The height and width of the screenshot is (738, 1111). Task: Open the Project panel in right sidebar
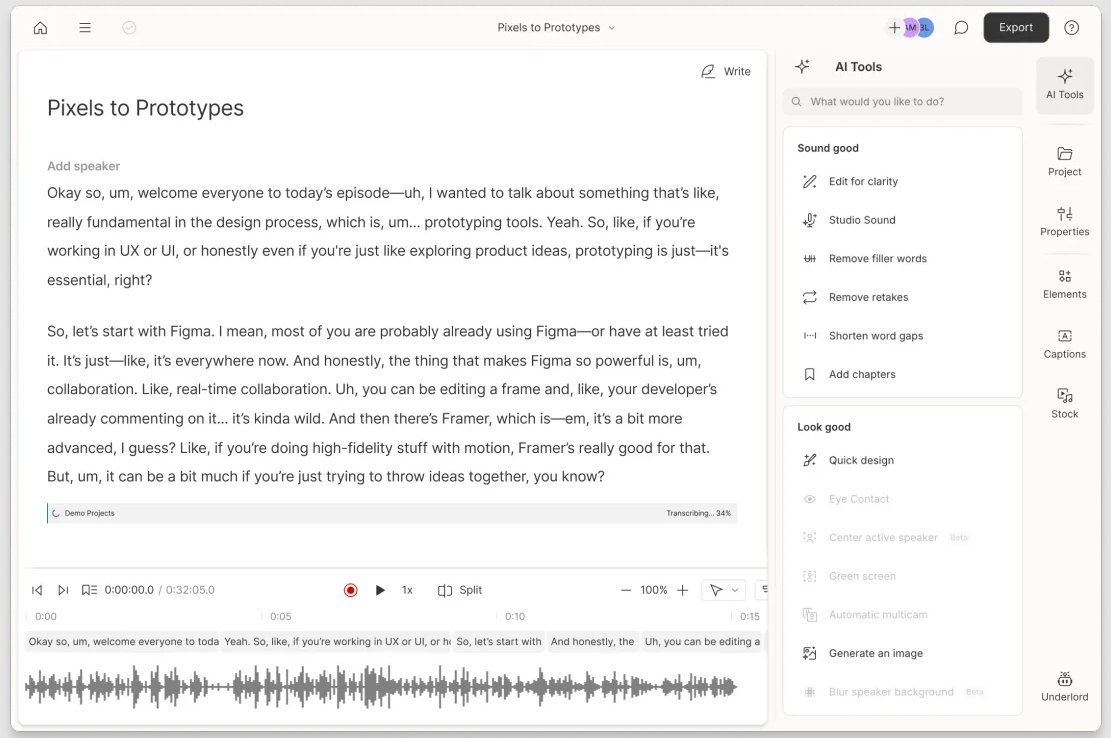click(x=1064, y=162)
